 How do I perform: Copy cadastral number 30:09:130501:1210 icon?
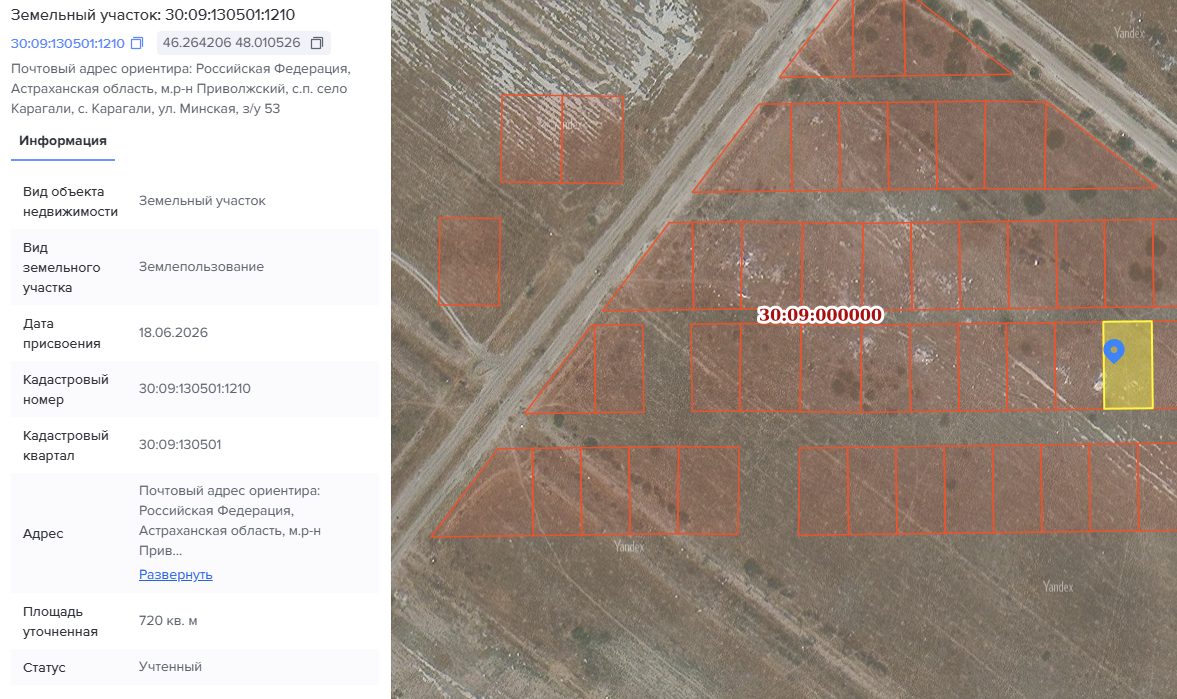pyautogui.click(x=137, y=44)
